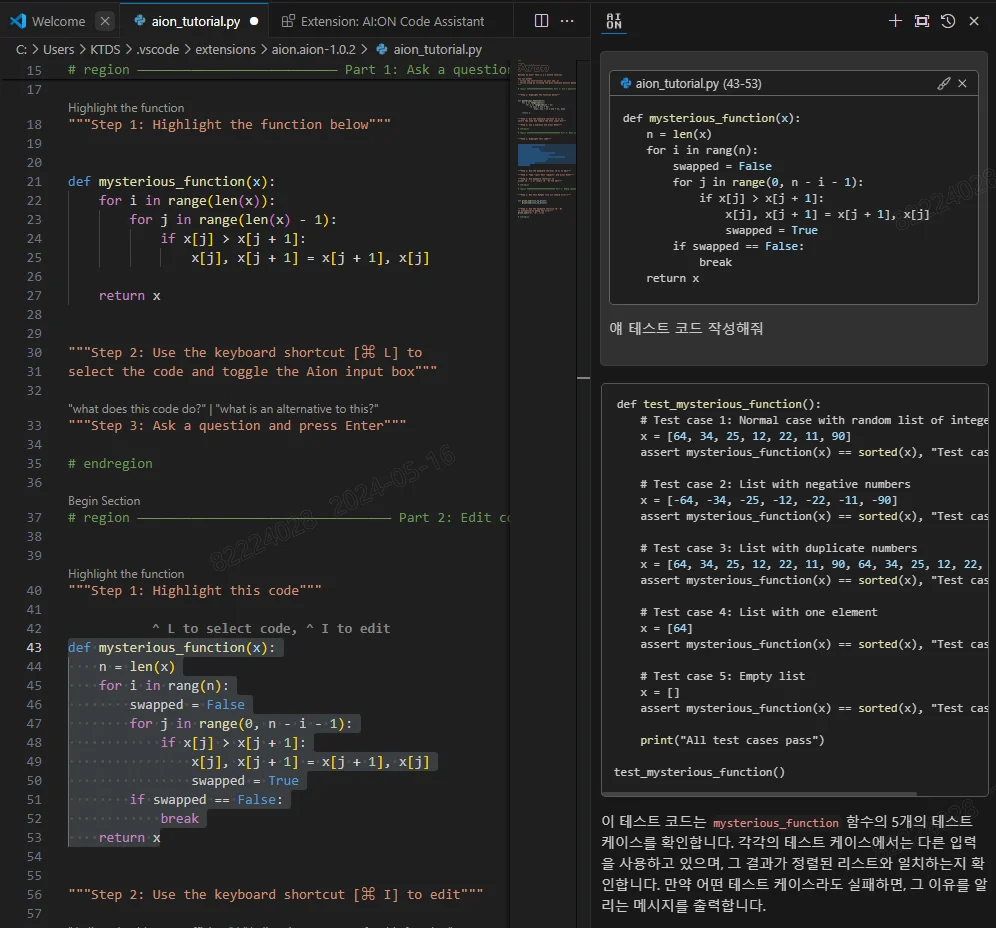Image resolution: width=996 pixels, height=928 pixels.
Task: Start a new AI:ON chat with plus icon
Action: click(x=895, y=21)
